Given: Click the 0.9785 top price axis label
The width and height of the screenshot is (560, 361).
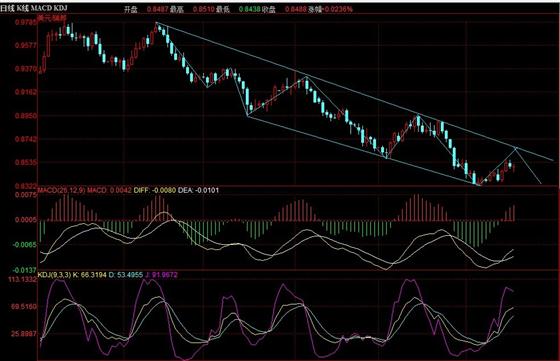Looking at the screenshot, I should 26,22.
